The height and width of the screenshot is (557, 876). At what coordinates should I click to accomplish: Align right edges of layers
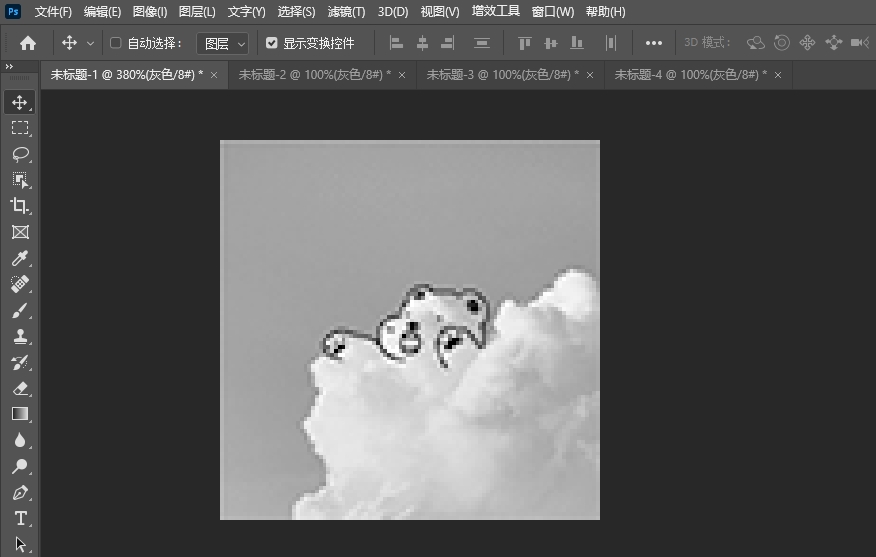pyautogui.click(x=448, y=43)
